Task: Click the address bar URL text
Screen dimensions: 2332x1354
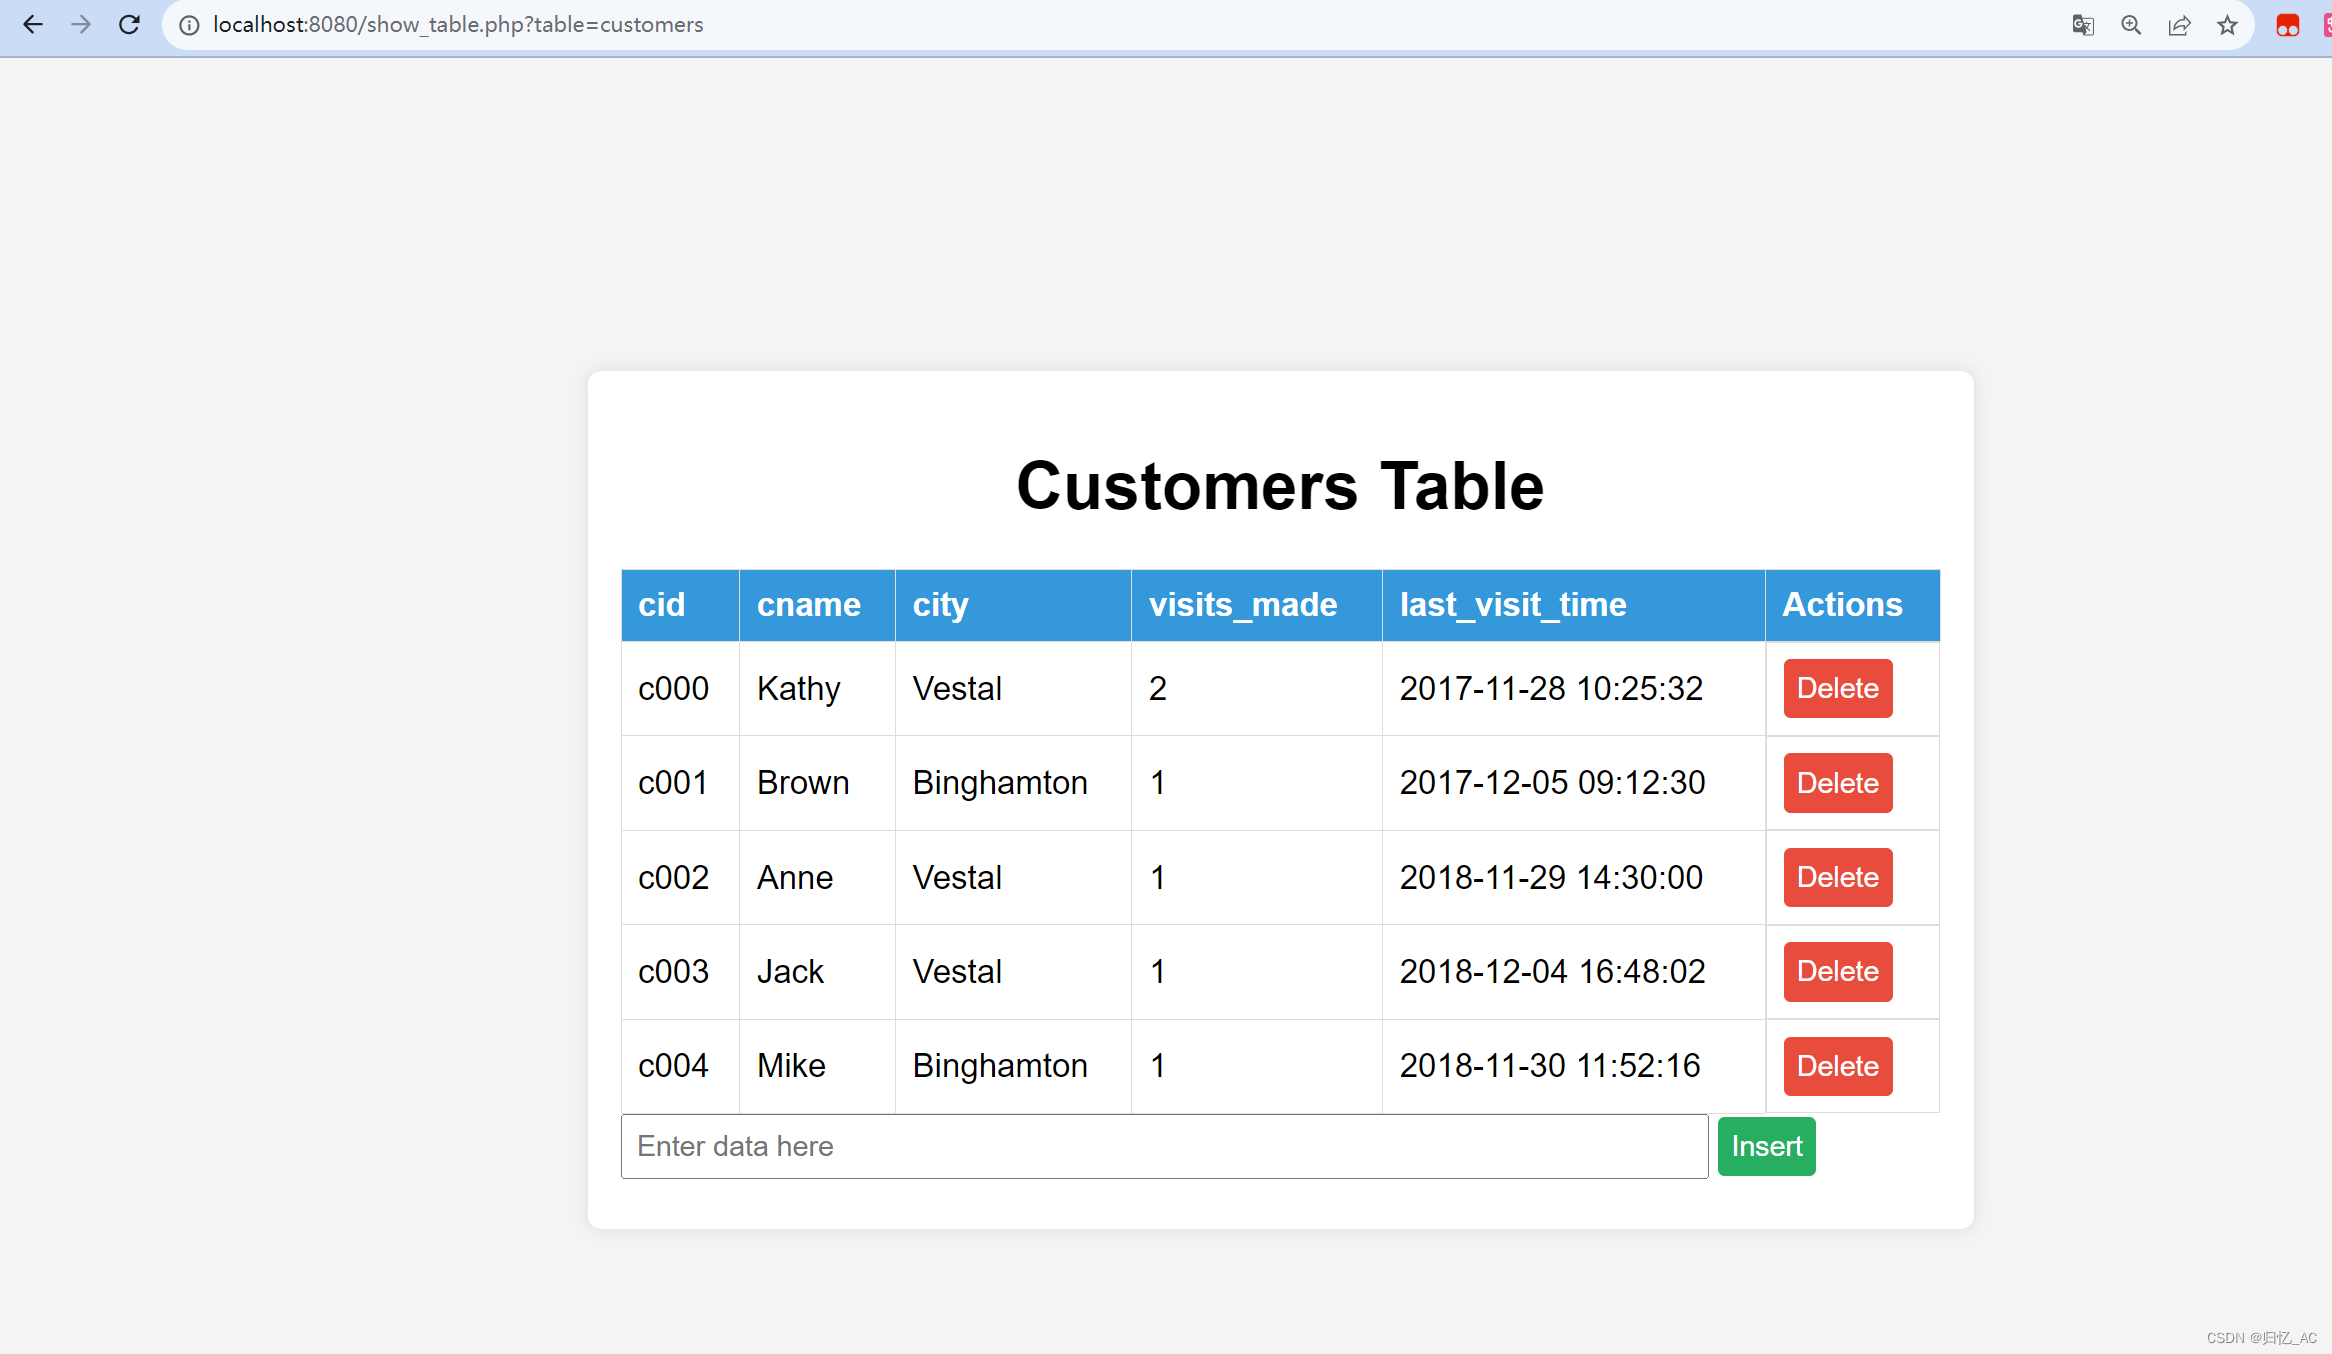Action: (x=458, y=25)
